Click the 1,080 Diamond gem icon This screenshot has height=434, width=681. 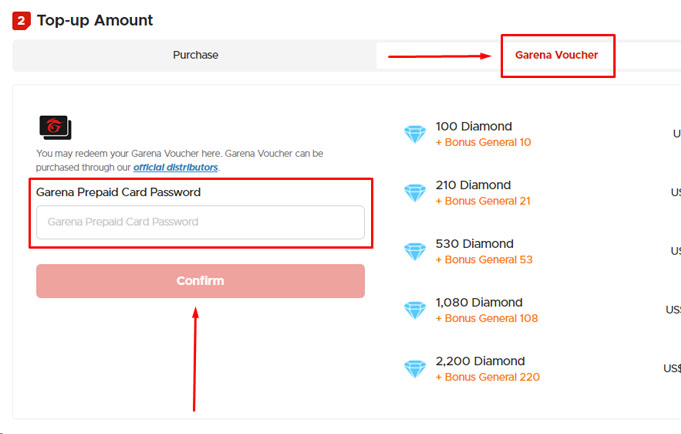415,310
